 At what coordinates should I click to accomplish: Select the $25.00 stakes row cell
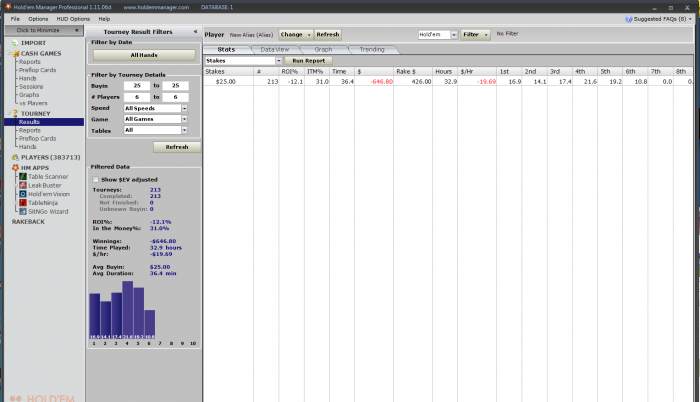[228, 82]
